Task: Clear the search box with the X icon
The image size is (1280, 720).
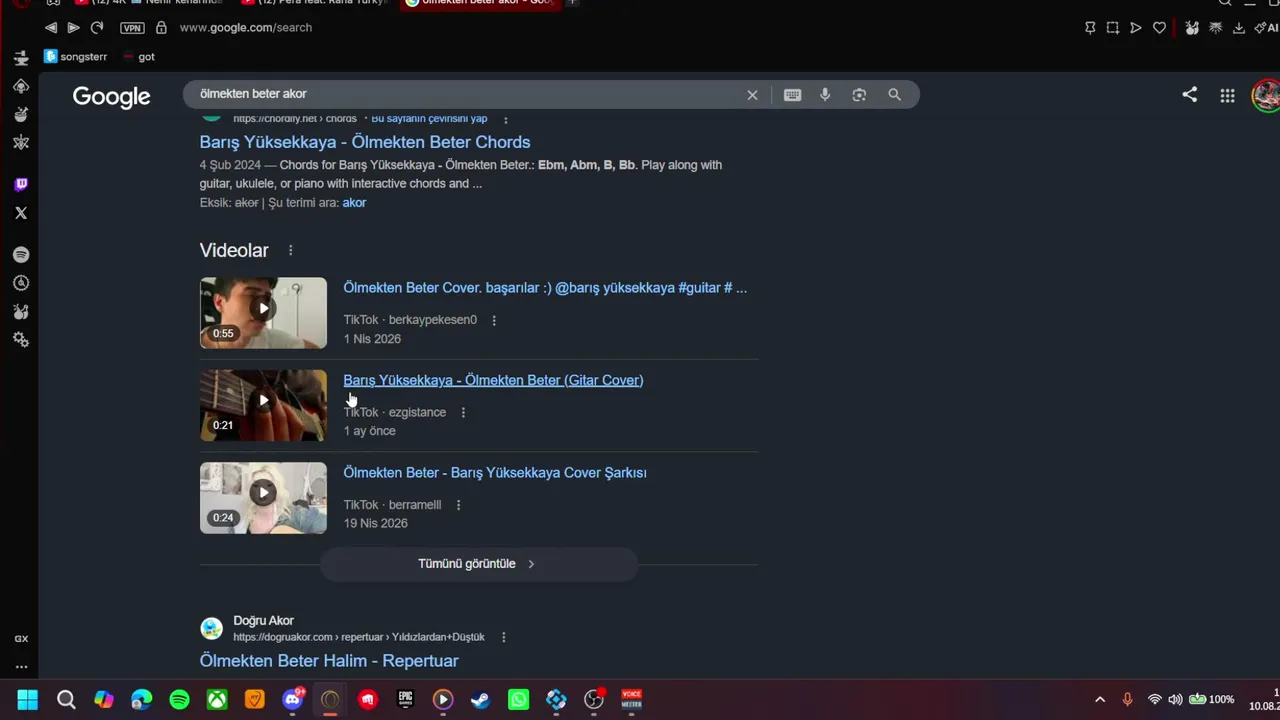Action: [x=752, y=95]
